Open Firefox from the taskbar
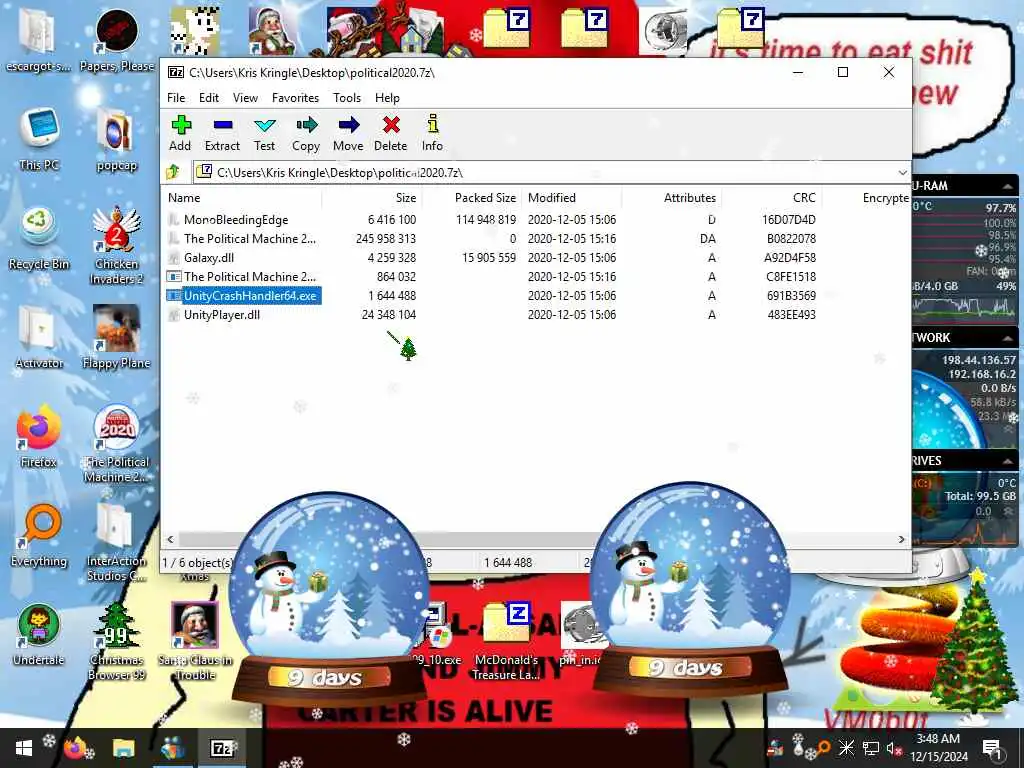The width and height of the screenshot is (1024, 768). (x=74, y=748)
